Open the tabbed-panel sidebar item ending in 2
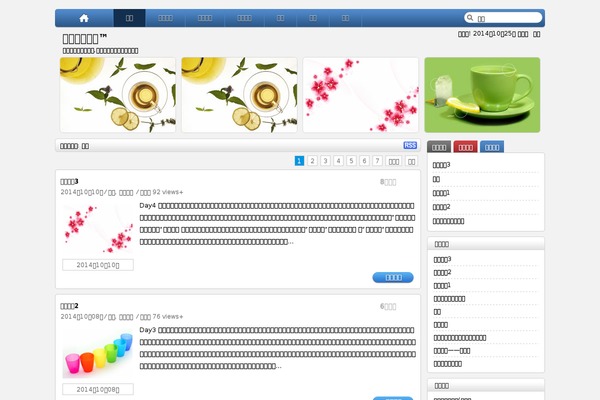The width and height of the screenshot is (600, 400). 441,207
